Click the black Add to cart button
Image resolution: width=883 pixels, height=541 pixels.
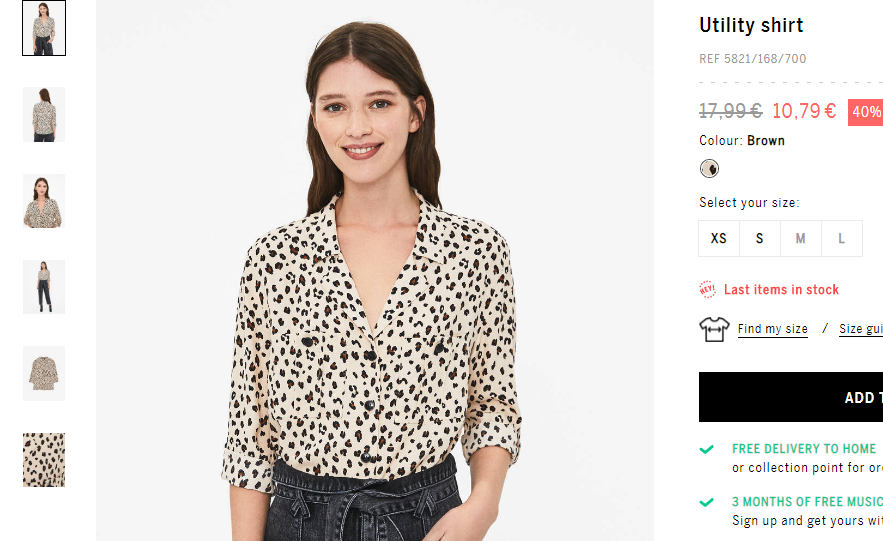791,397
